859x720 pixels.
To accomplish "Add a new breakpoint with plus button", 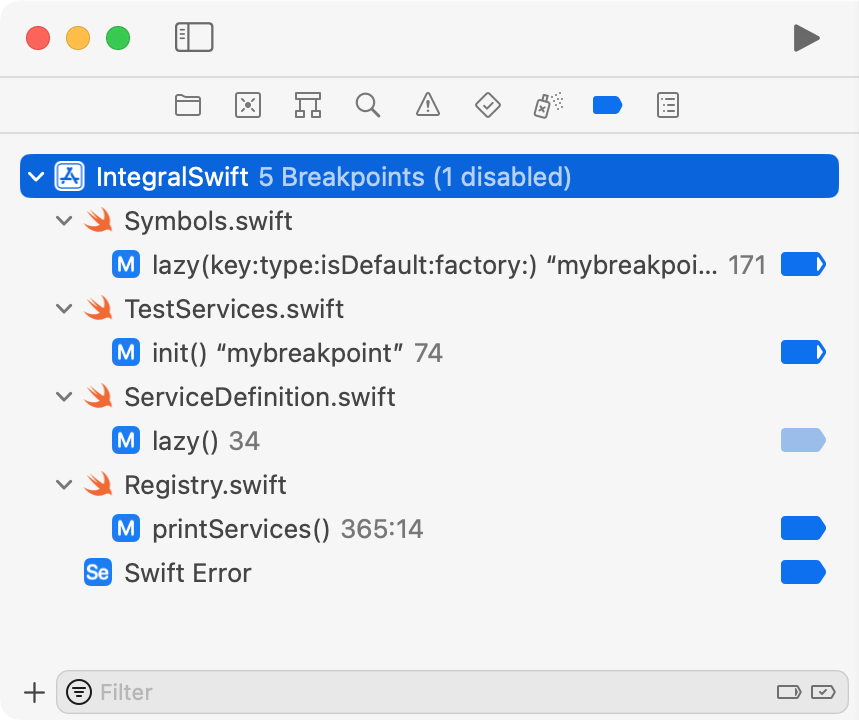I will click(35, 693).
